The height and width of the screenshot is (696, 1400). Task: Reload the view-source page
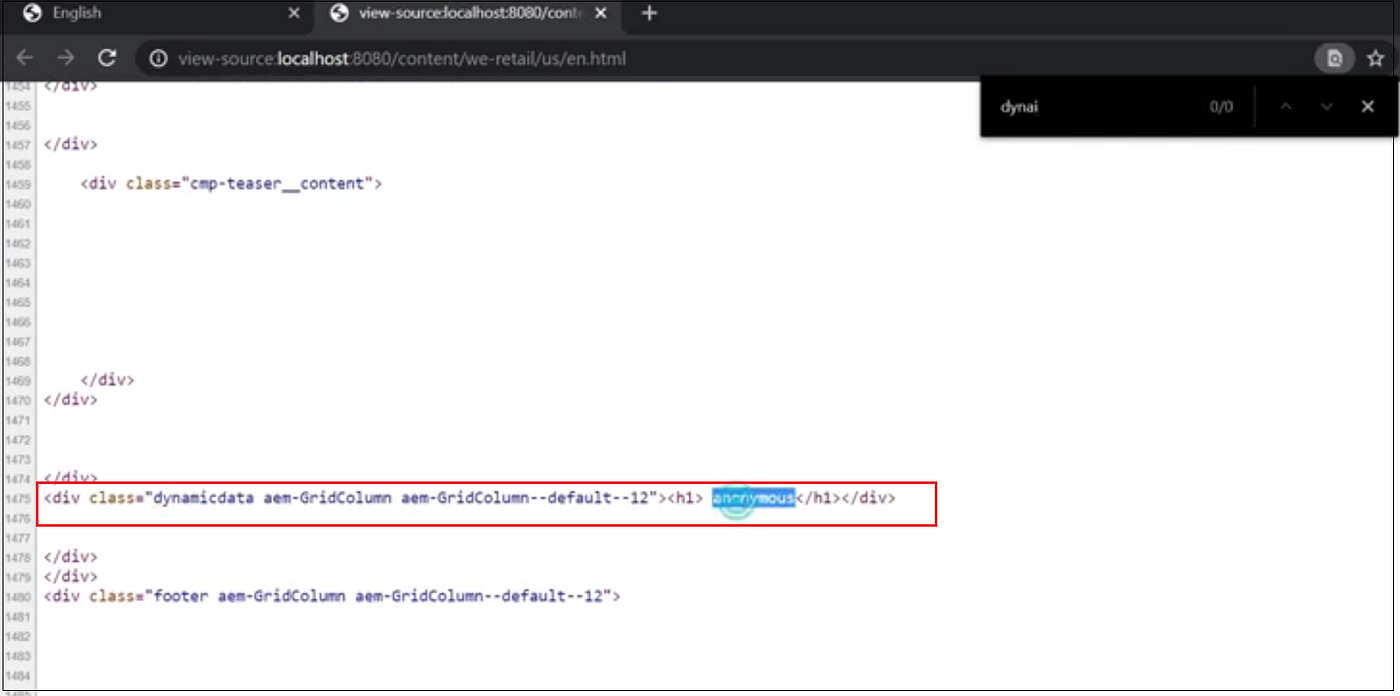coord(107,58)
